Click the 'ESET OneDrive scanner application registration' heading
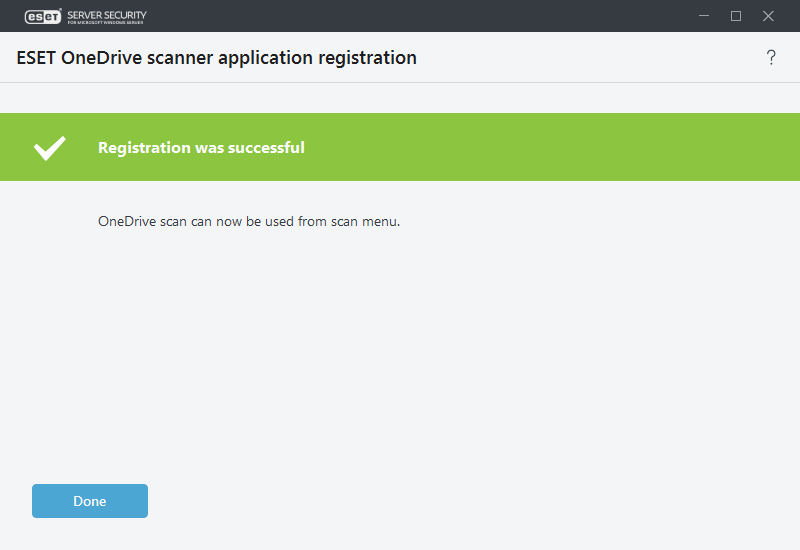 [x=217, y=58]
